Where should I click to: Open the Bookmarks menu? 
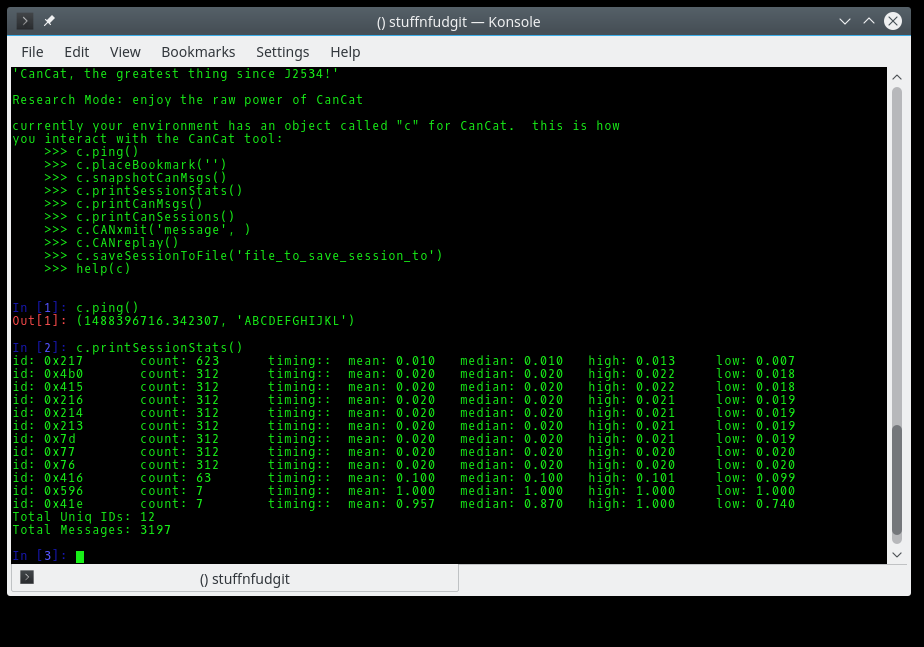pyautogui.click(x=198, y=52)
